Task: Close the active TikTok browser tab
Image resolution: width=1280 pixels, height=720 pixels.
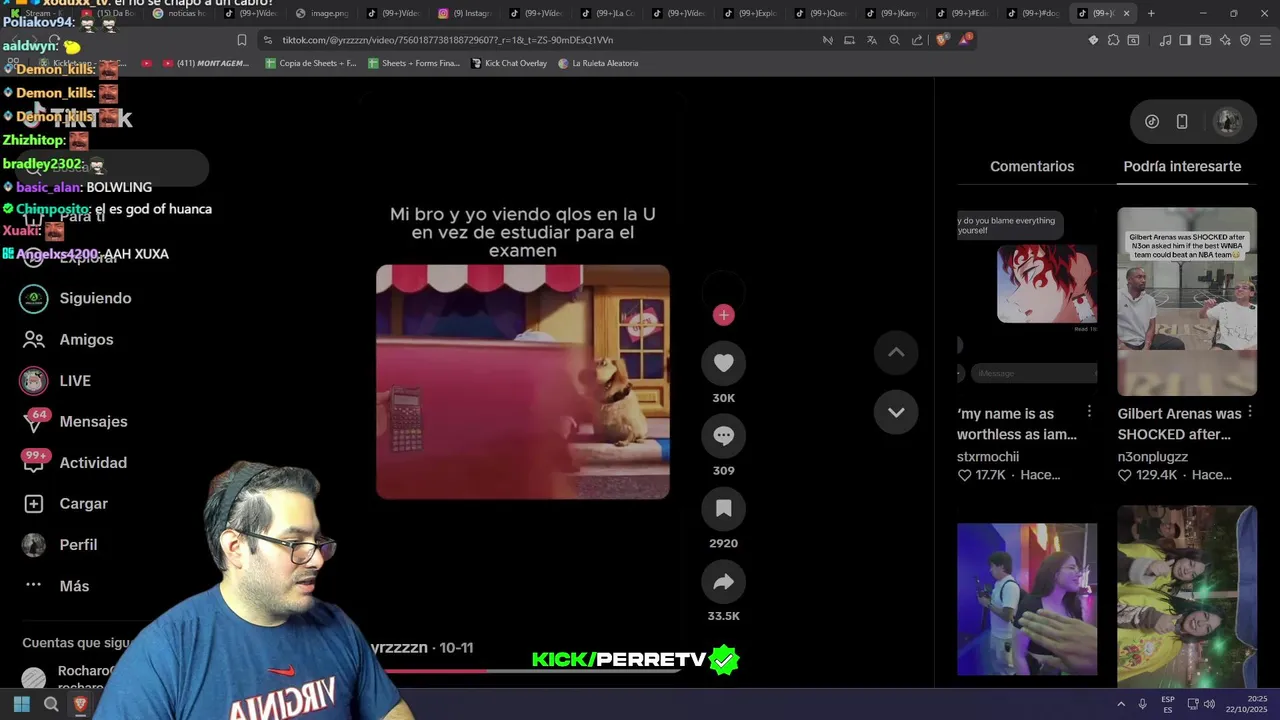Action: pos(1126,13)
